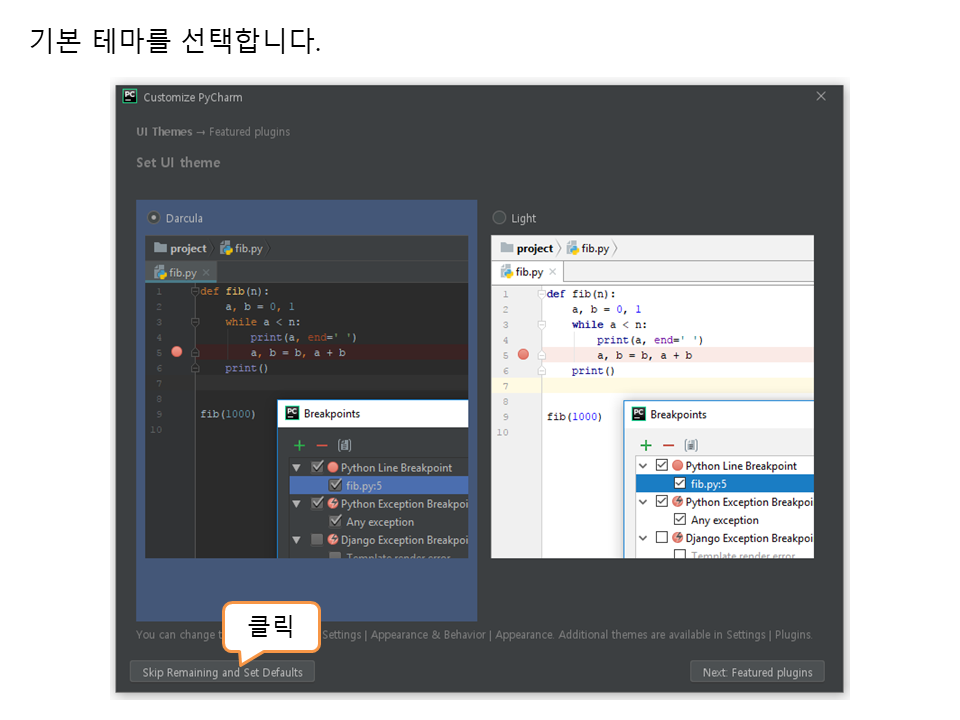
Task: Collapse Python Exception Breakpoint node in Light preview
Action: [643, 502]
